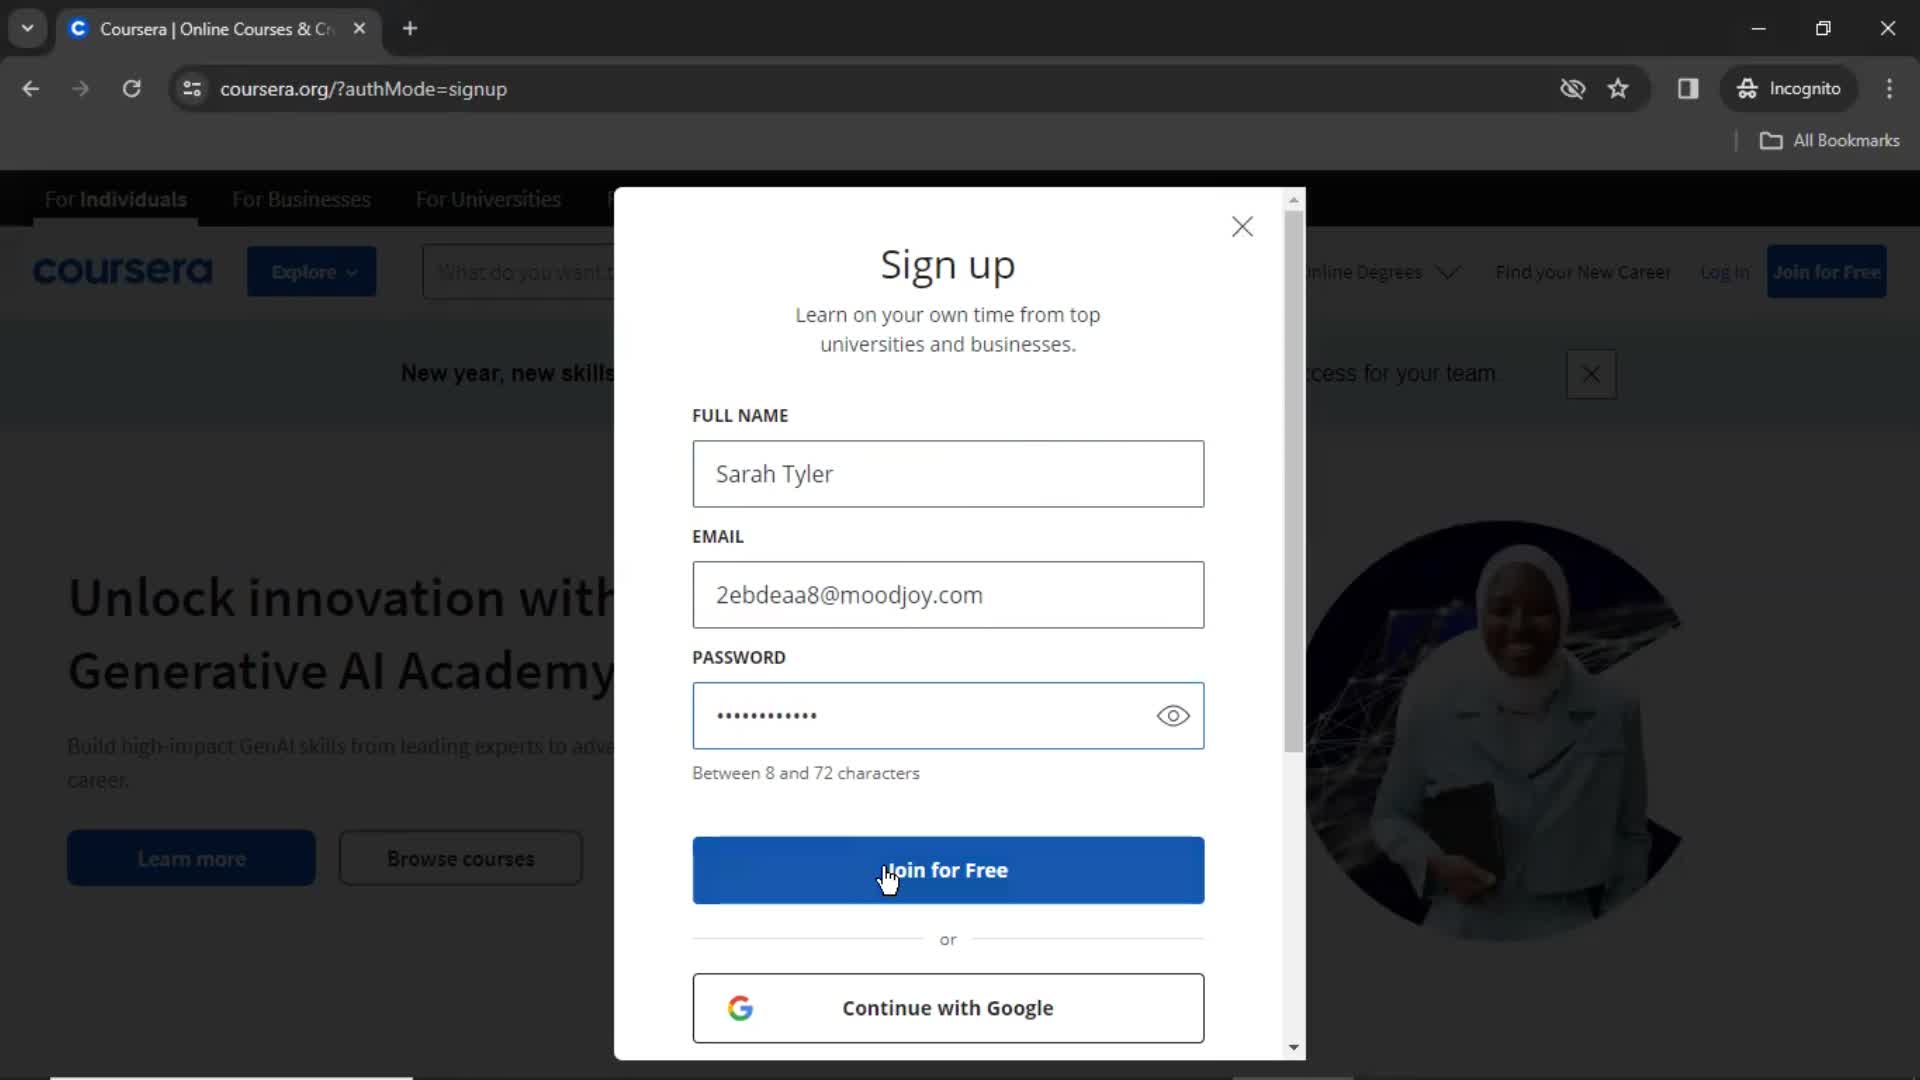Image resolution: width=1920 pixels, height=1080 pixels.
Task: Click the Explore dropdown arrow
Action: coord(348,270)
